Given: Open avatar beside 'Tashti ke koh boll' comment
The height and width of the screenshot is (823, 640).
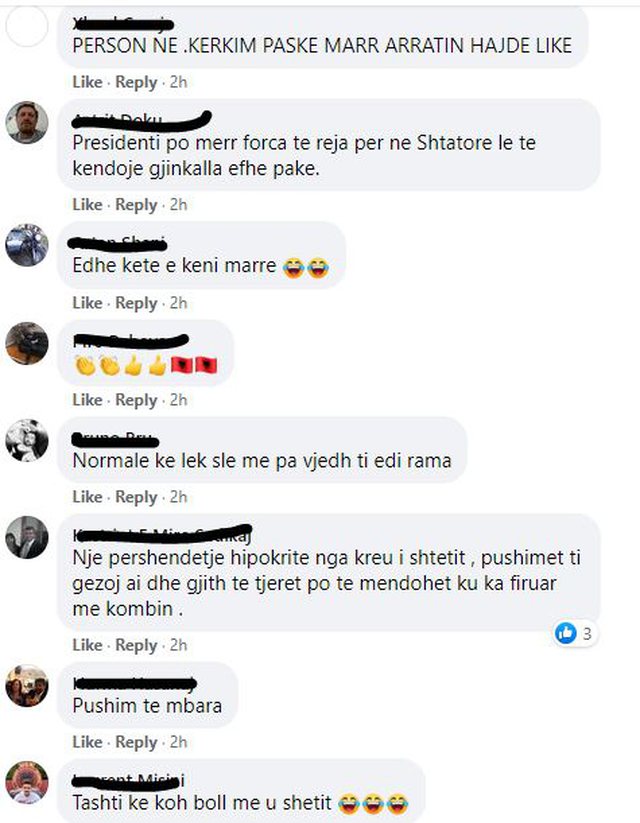Looking at the screenshot, I should tap(27, 782).
